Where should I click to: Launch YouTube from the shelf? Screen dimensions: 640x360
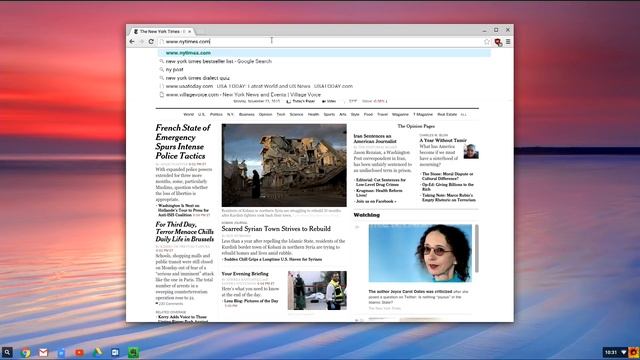tap(79, 352)
